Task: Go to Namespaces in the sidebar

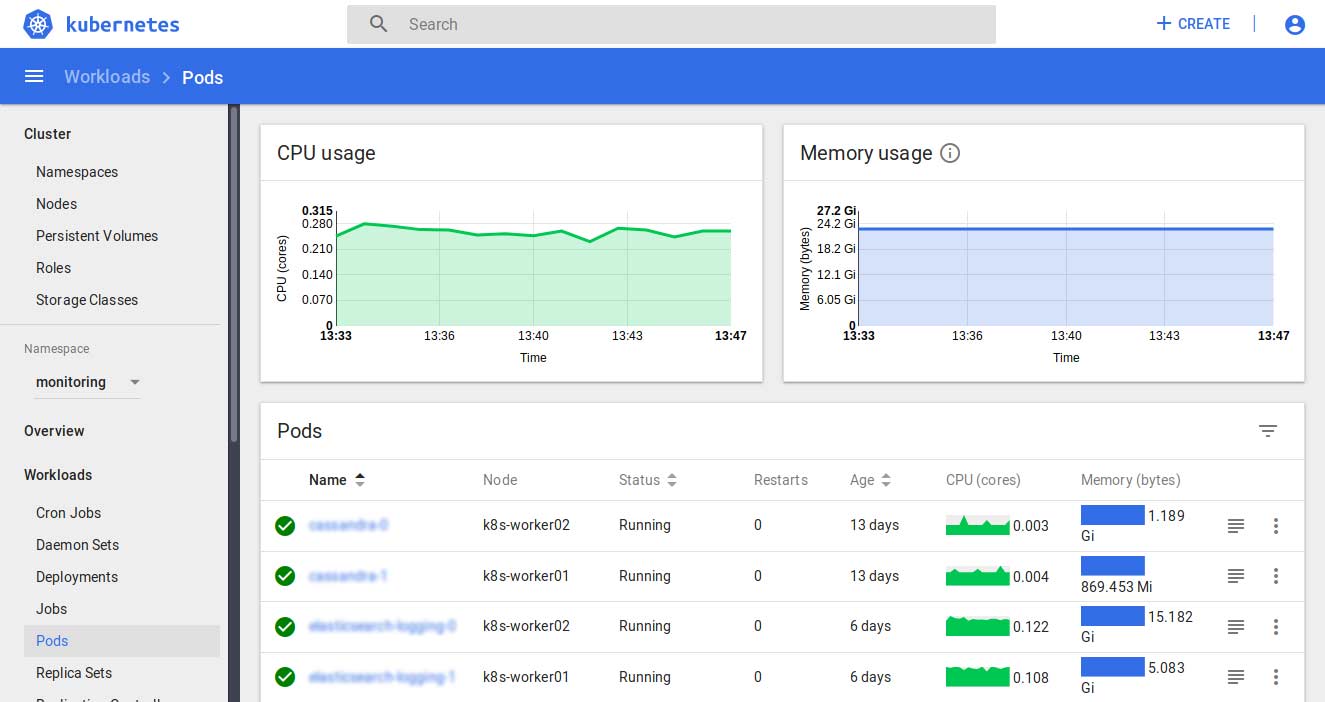Action: point(77,172)
